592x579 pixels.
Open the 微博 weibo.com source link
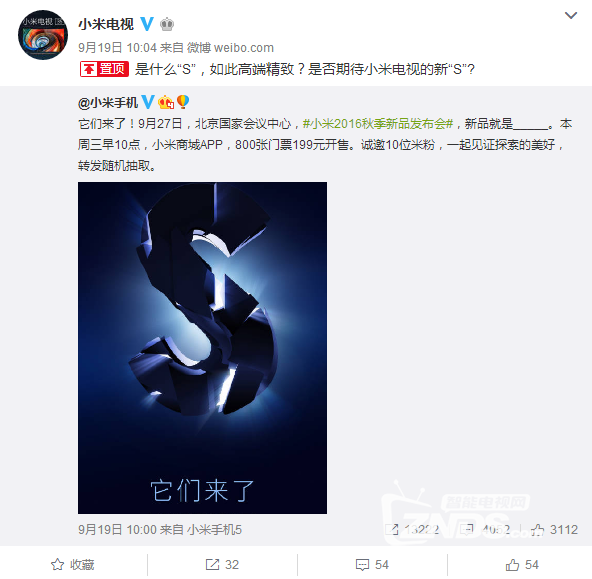coord(230,48)
